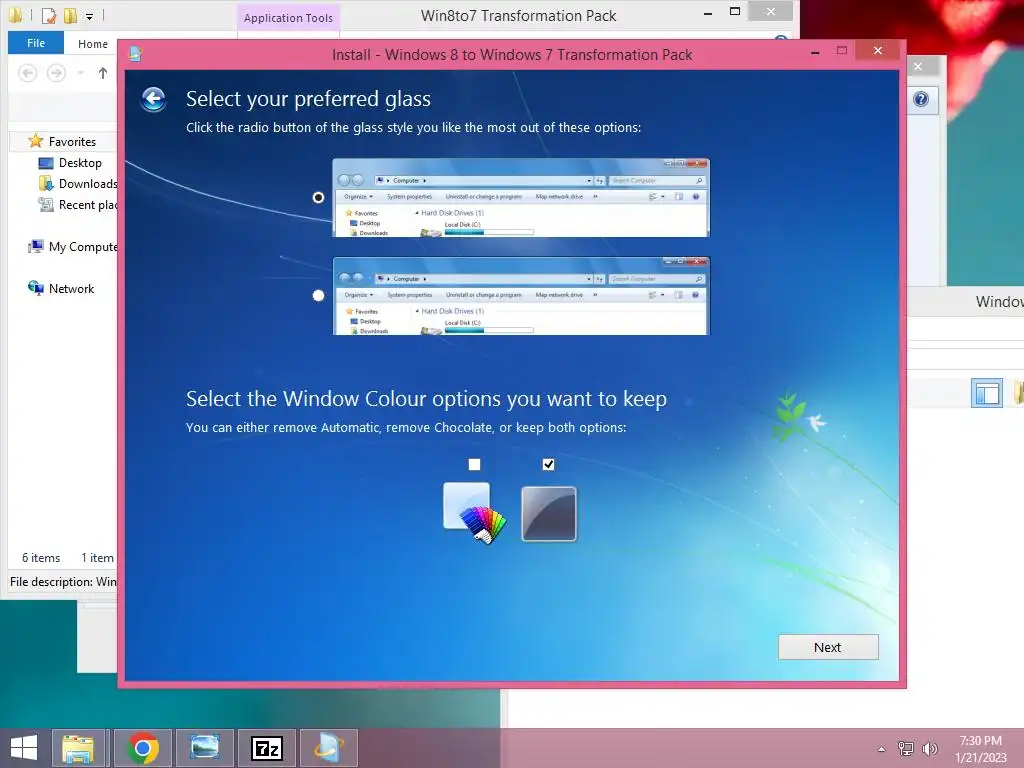Switch to the installer taskbar icon
This screenshot has width=1024, height=768.
point(328,748)
